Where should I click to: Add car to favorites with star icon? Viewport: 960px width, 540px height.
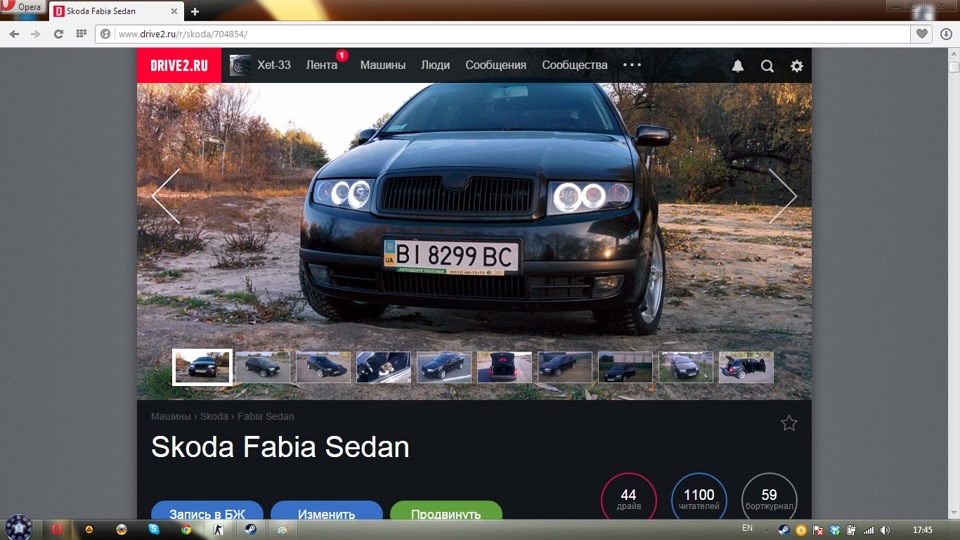(789, 423)
